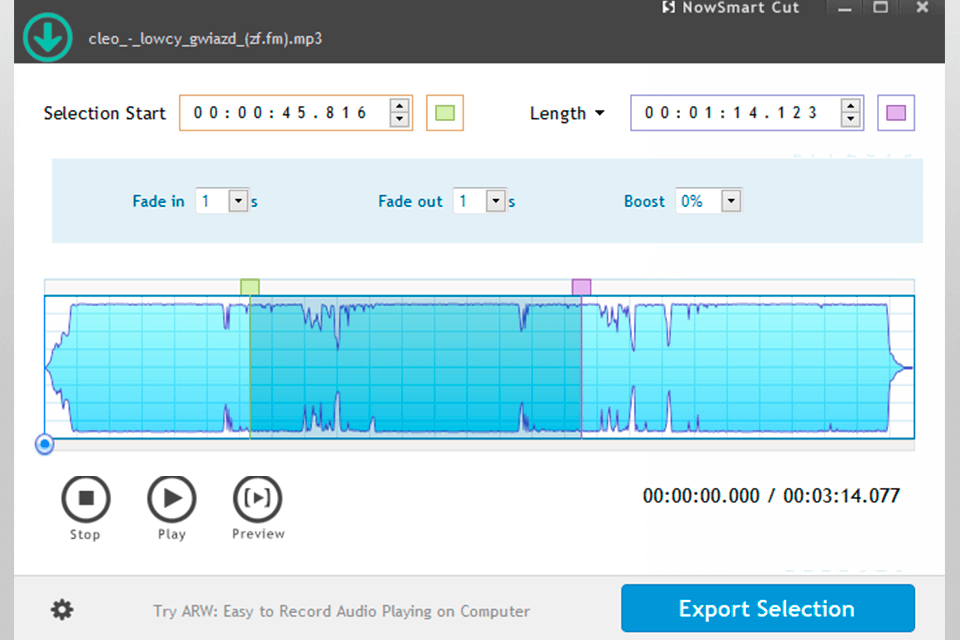Select the purple end marker on the waveform
The image size is (960, 640).
click(581, 287)
